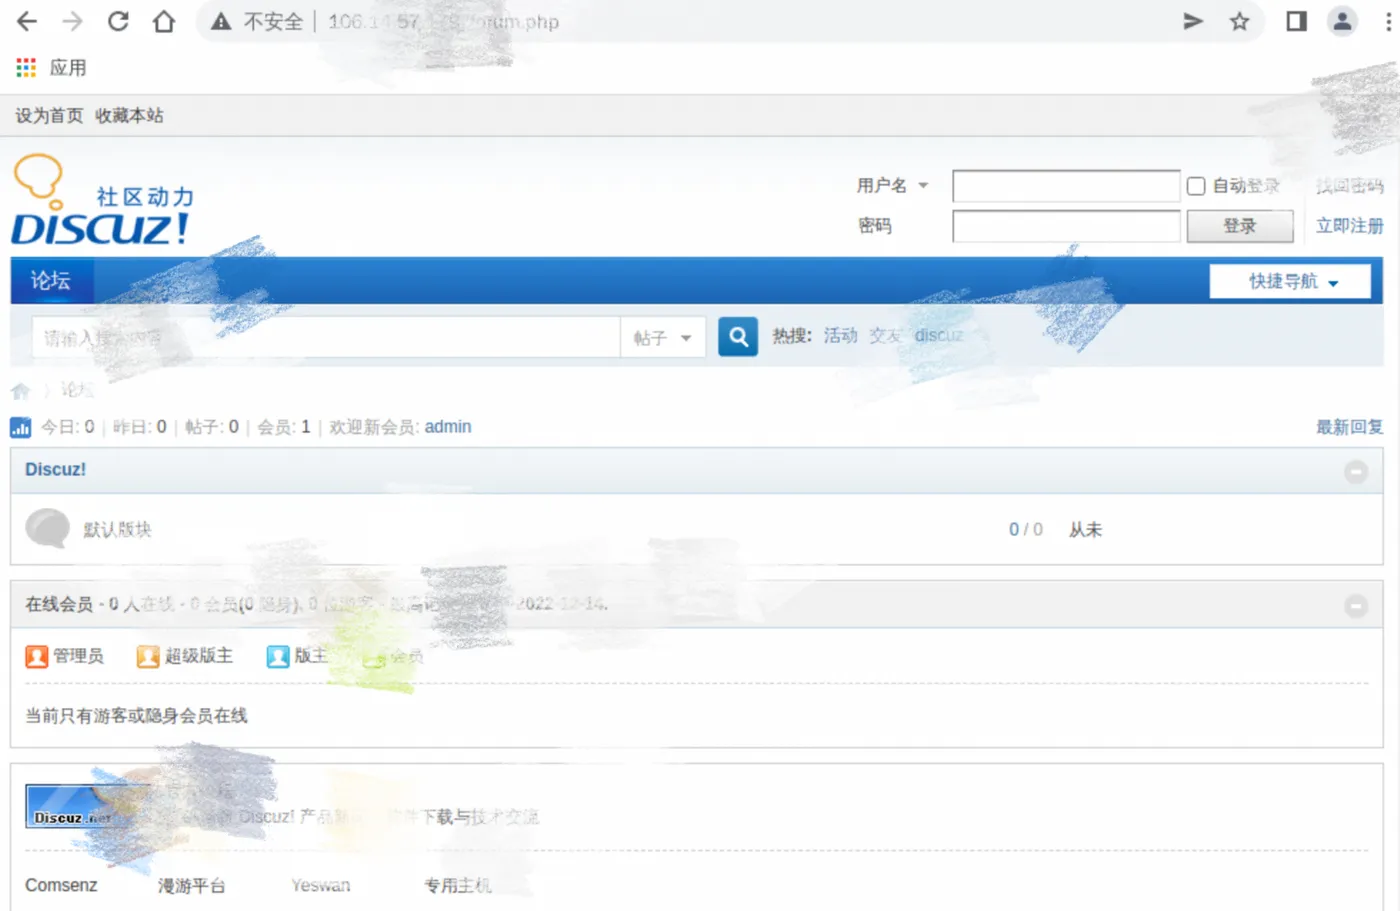
Task: Click the 超级版主 user icon
Action: [148, 656]
